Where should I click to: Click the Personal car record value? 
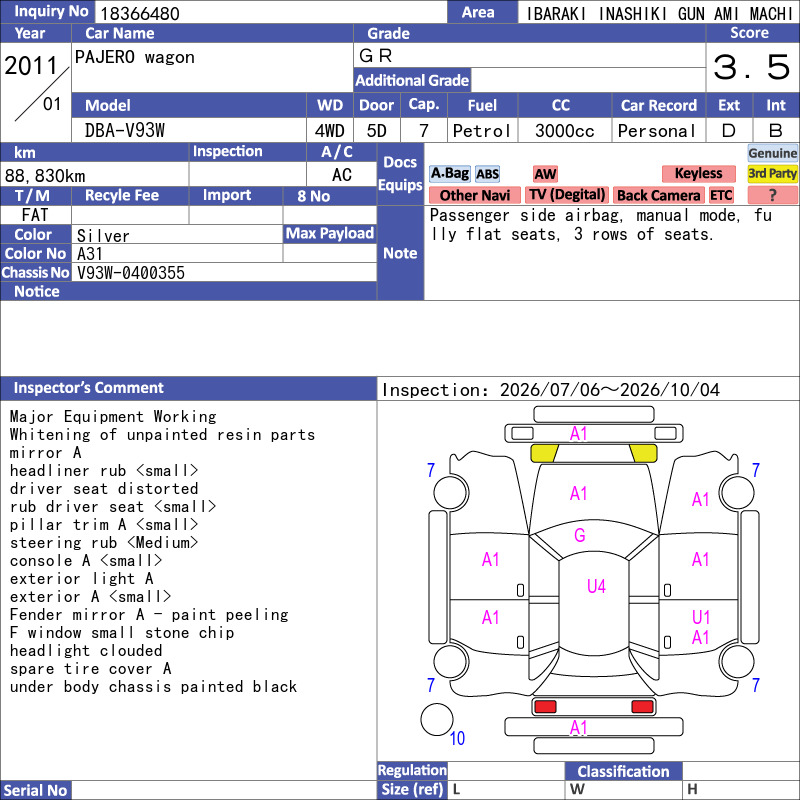click(x=657, y=131)
